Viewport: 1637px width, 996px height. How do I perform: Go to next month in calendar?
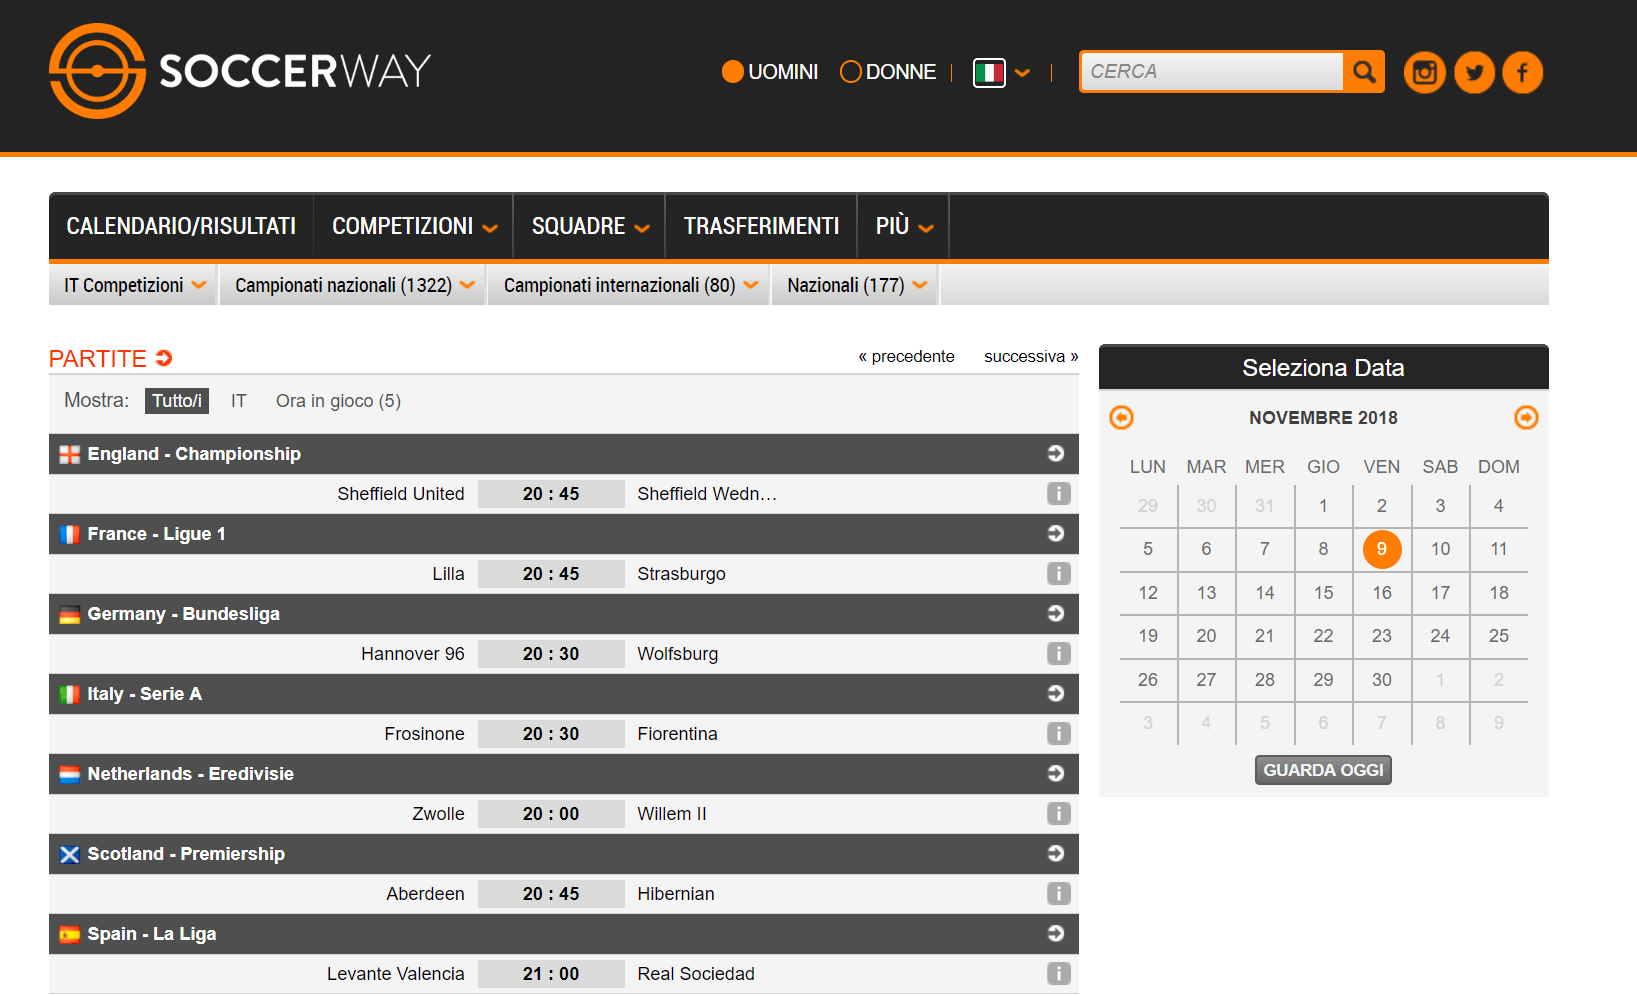coord(1526,417)
